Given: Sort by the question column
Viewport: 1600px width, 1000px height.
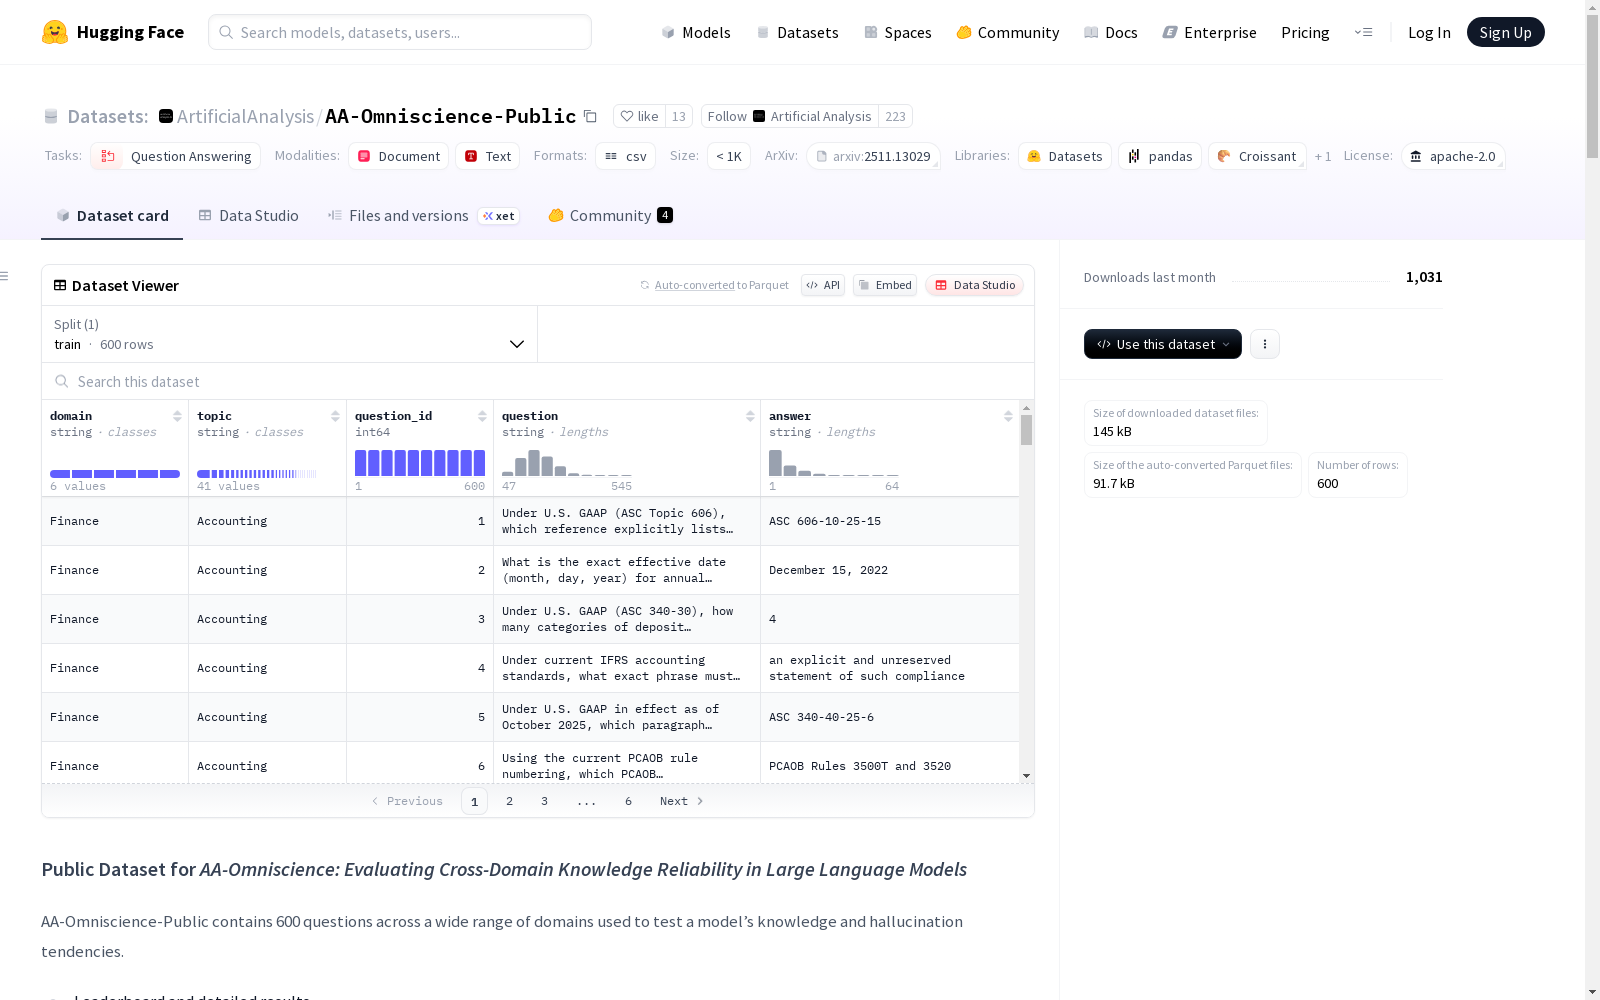Looking at the screenshot, I should [x=750, y=416].
